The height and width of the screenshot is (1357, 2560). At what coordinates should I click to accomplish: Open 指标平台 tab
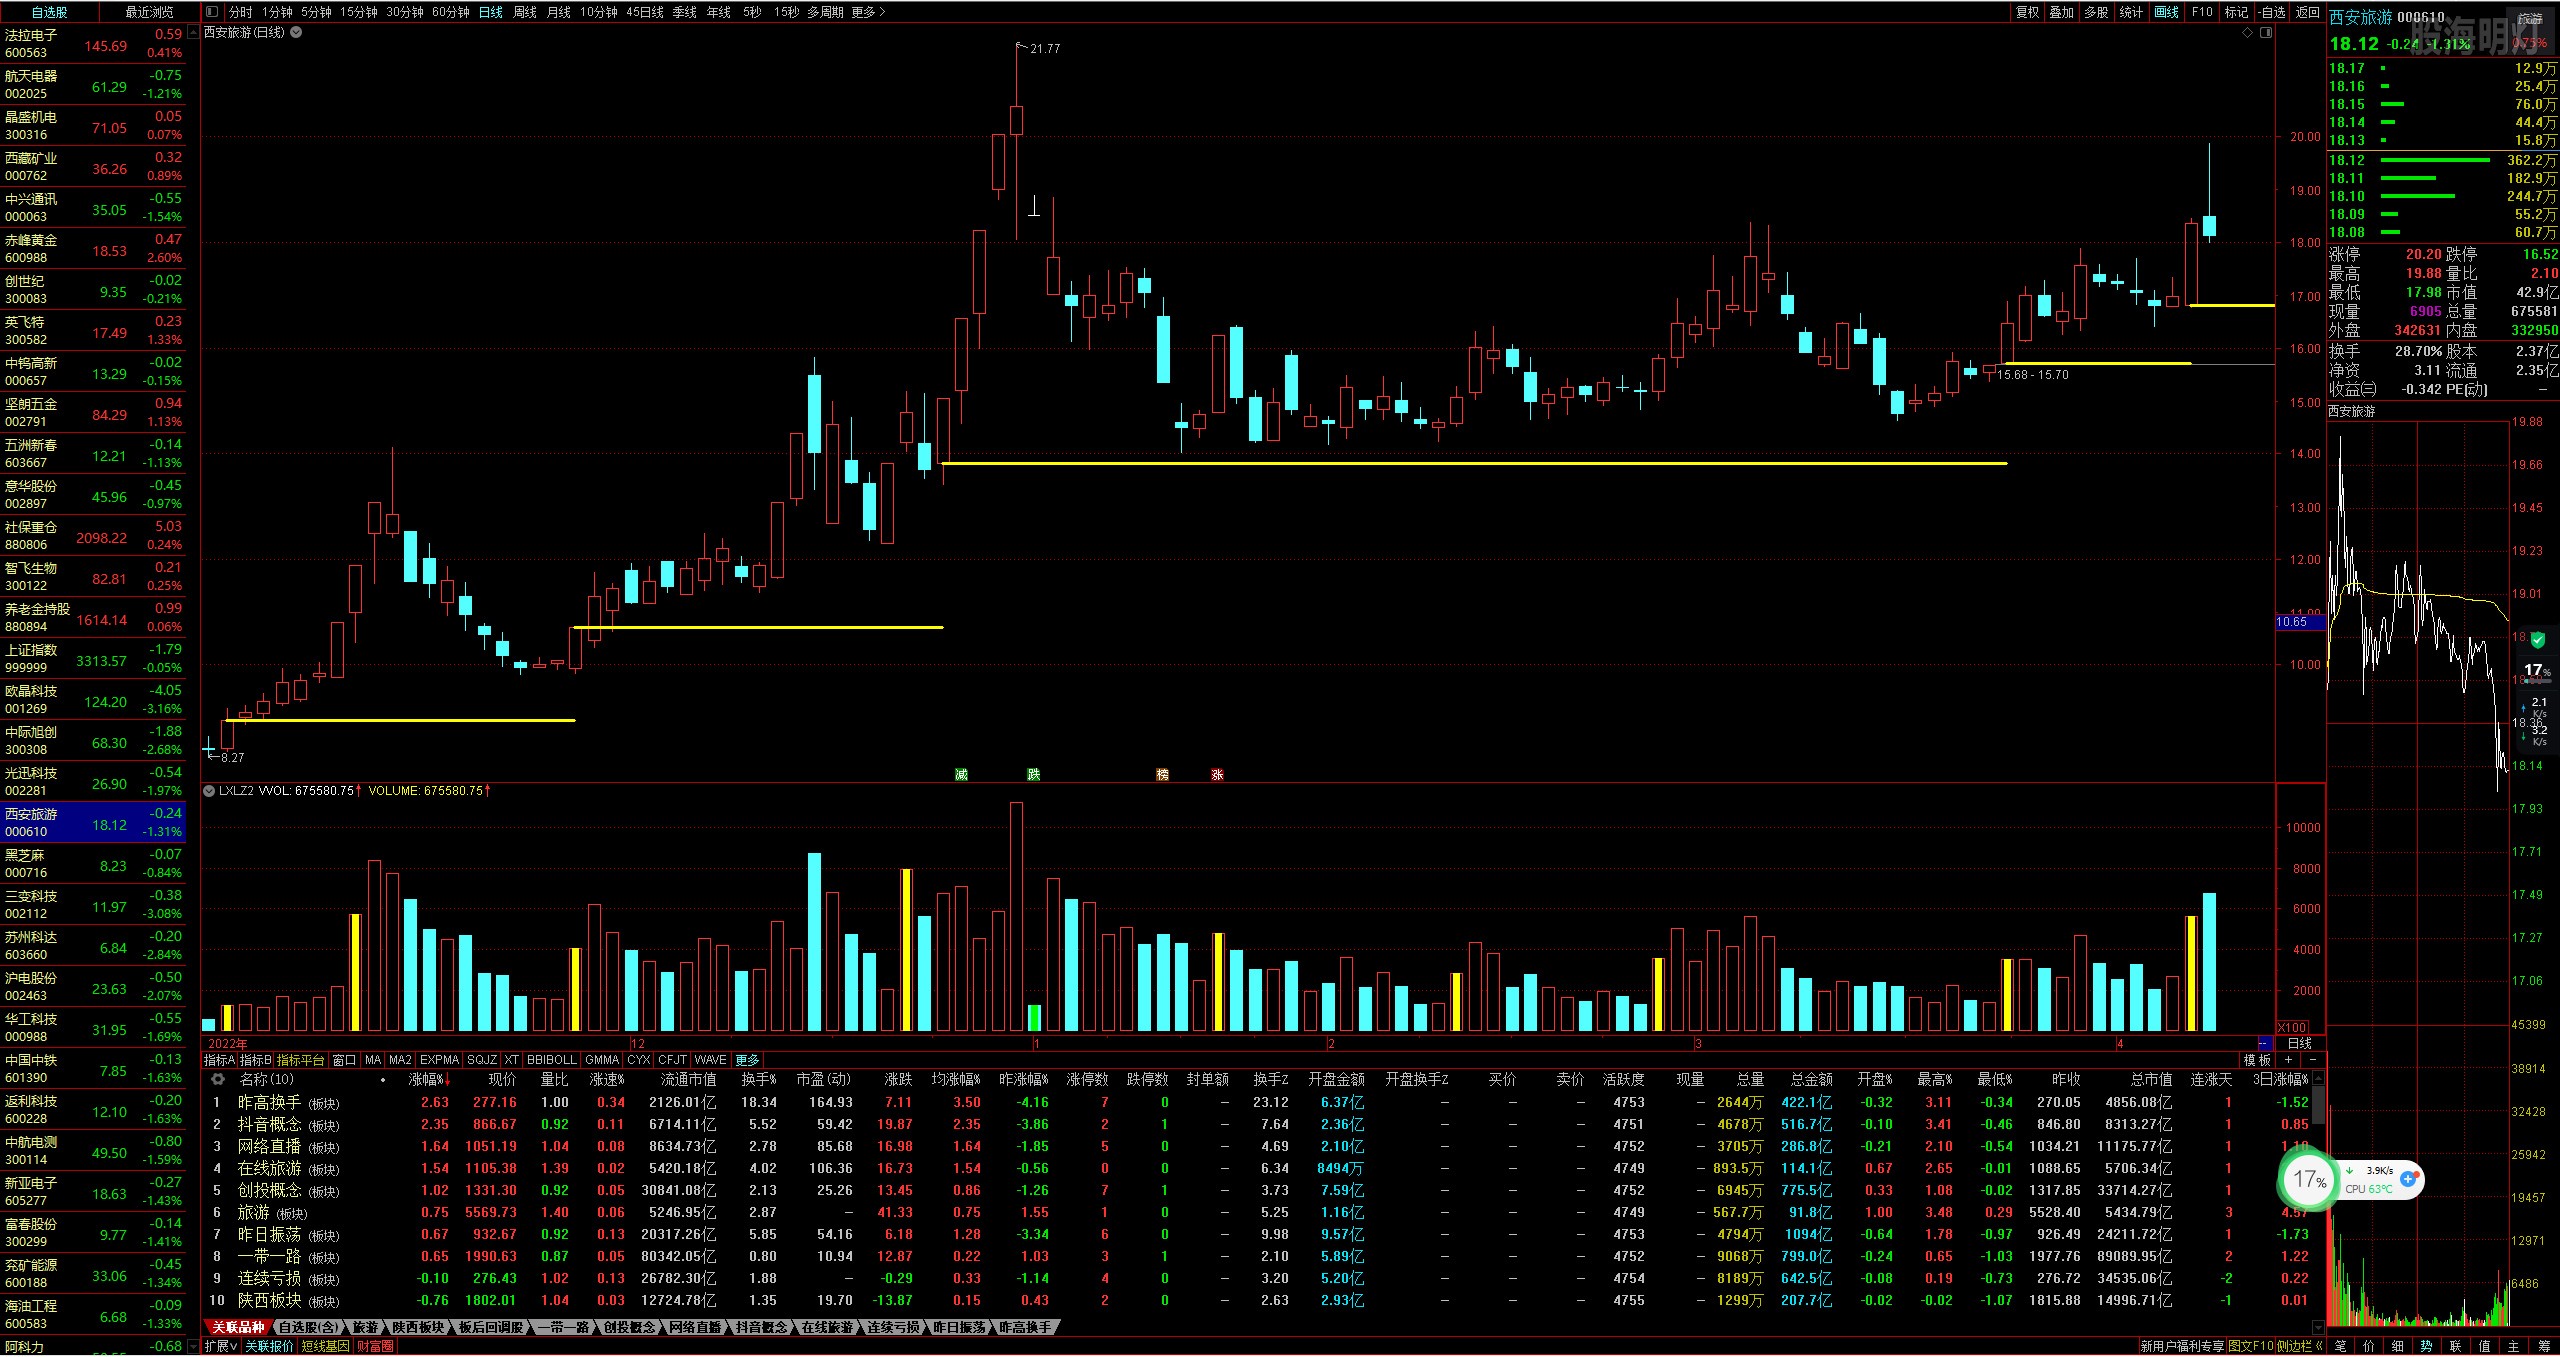[301, 1060]
